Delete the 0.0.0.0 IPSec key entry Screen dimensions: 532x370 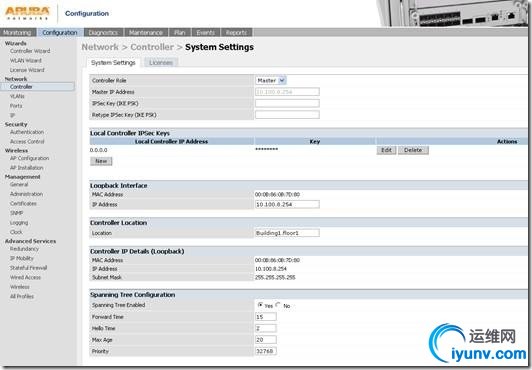click(x=413, y=150)
